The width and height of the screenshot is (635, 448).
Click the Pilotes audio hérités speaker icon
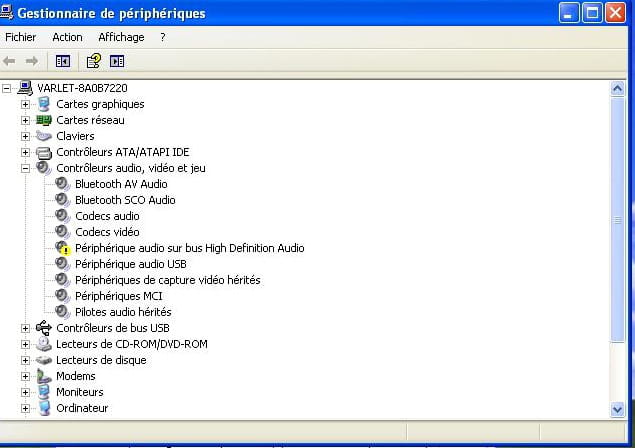[x=62, y=312]
